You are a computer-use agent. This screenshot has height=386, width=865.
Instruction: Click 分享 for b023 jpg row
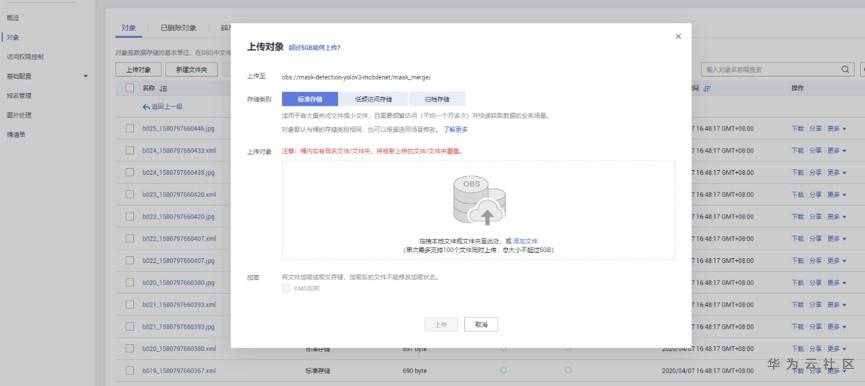coord(815,216)
